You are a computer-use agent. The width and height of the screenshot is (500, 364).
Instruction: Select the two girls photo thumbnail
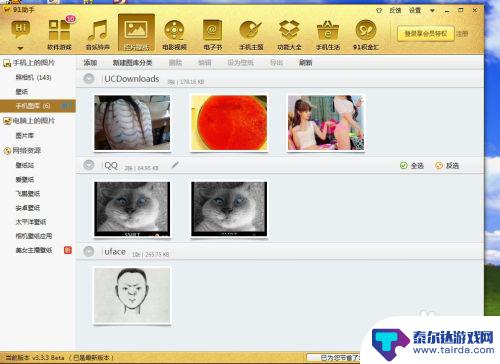[326, 123]
